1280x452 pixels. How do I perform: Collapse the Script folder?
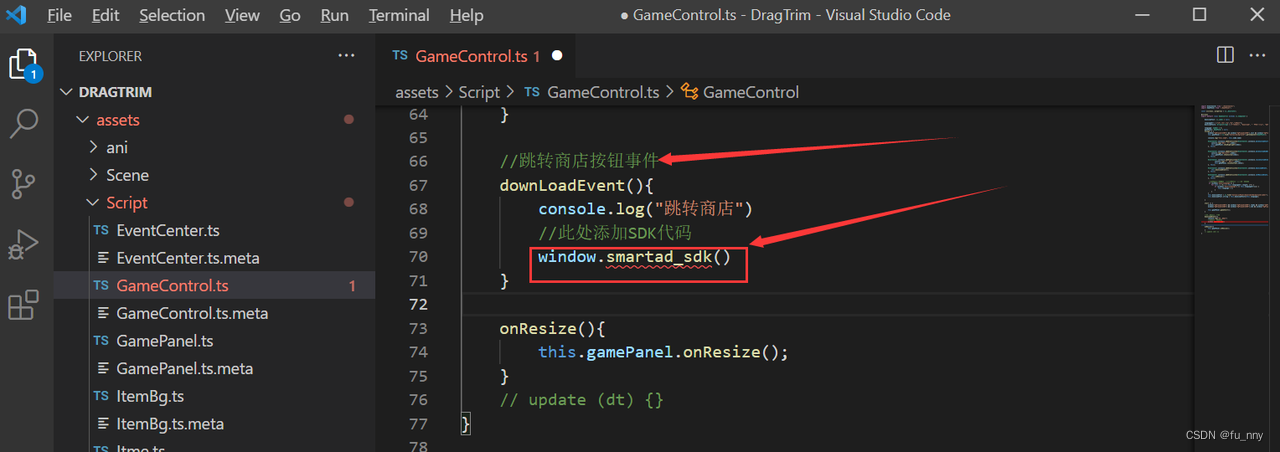tap(94, 203)
